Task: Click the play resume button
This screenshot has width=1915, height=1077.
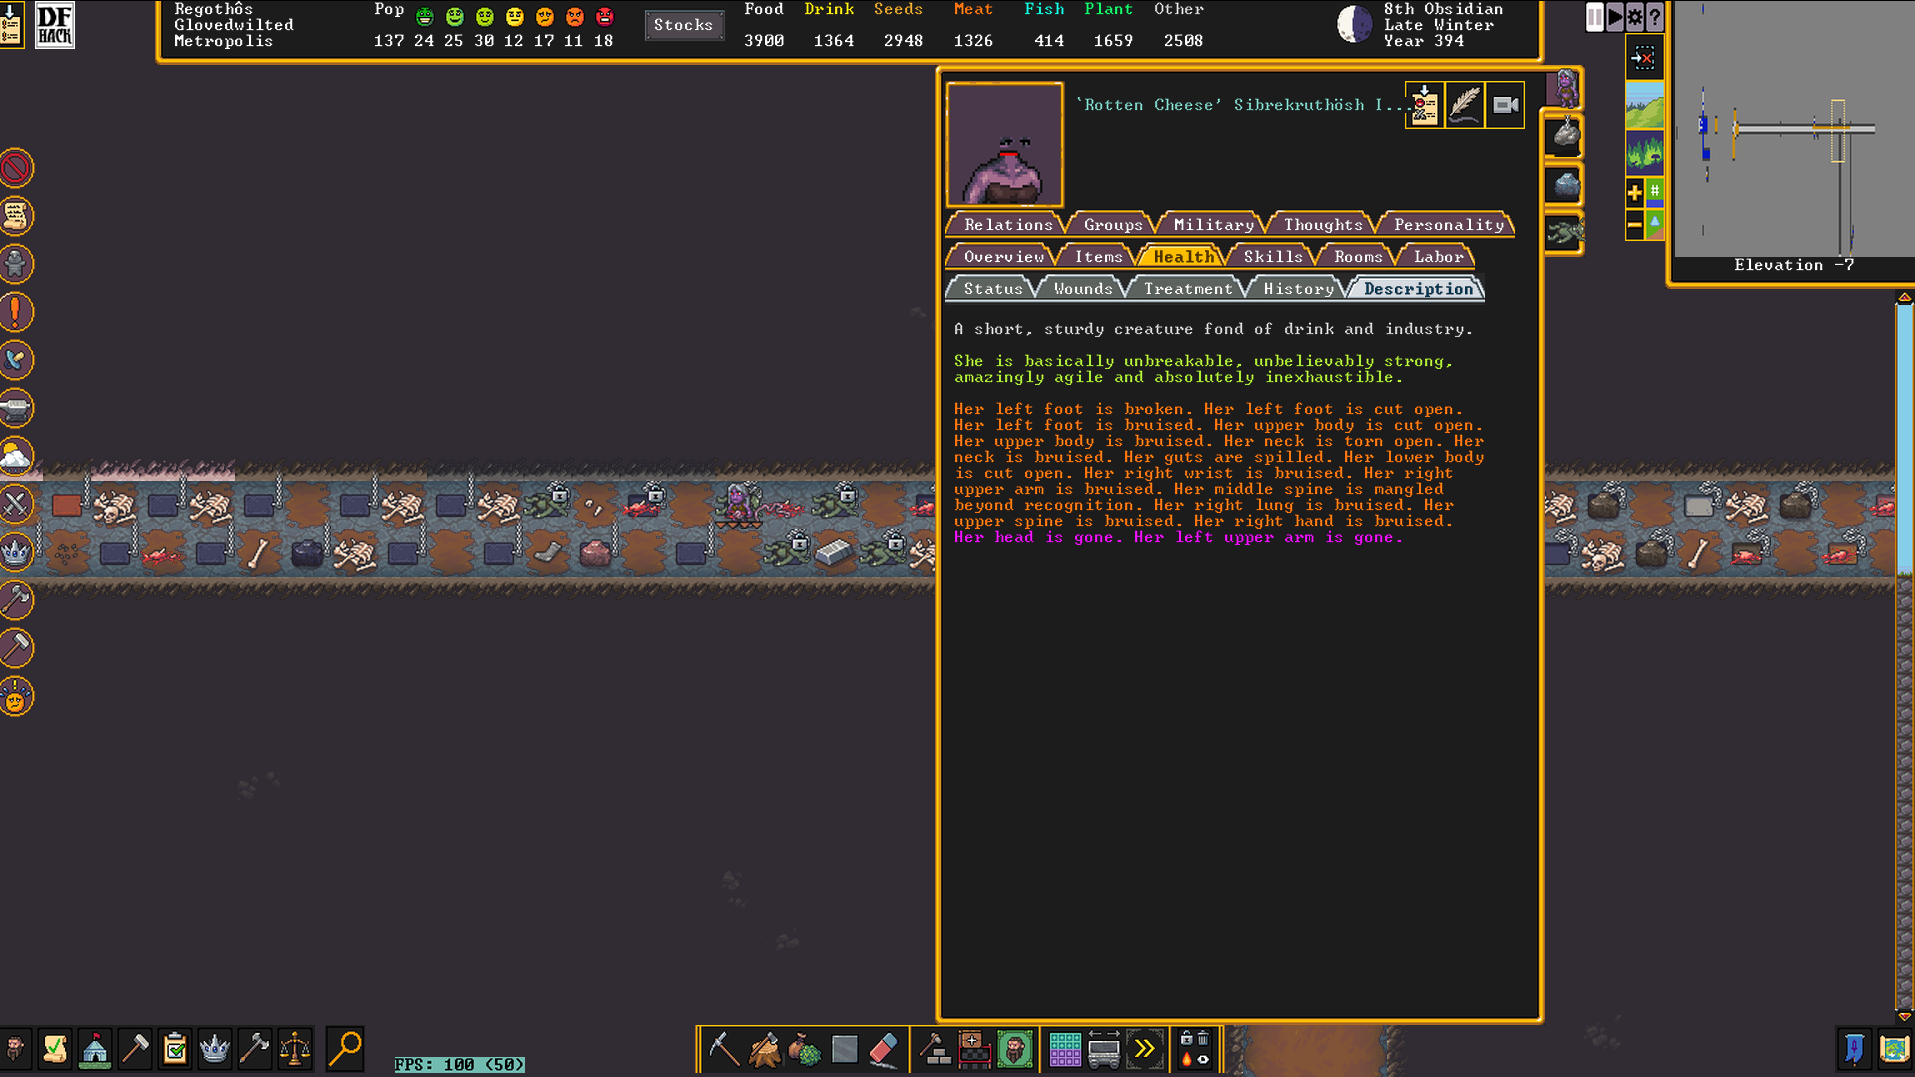Action: pyautogui.click(x=1615, y=17)
